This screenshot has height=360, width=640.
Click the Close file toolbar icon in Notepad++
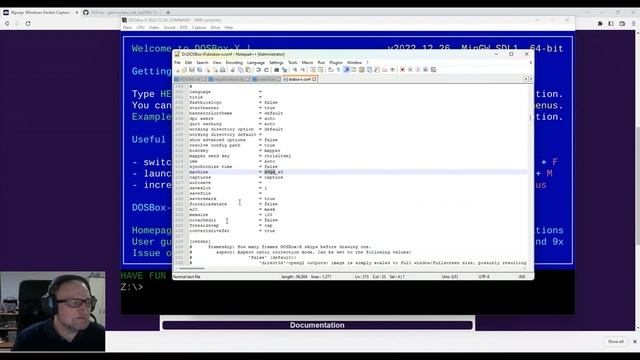coord(208,70)
